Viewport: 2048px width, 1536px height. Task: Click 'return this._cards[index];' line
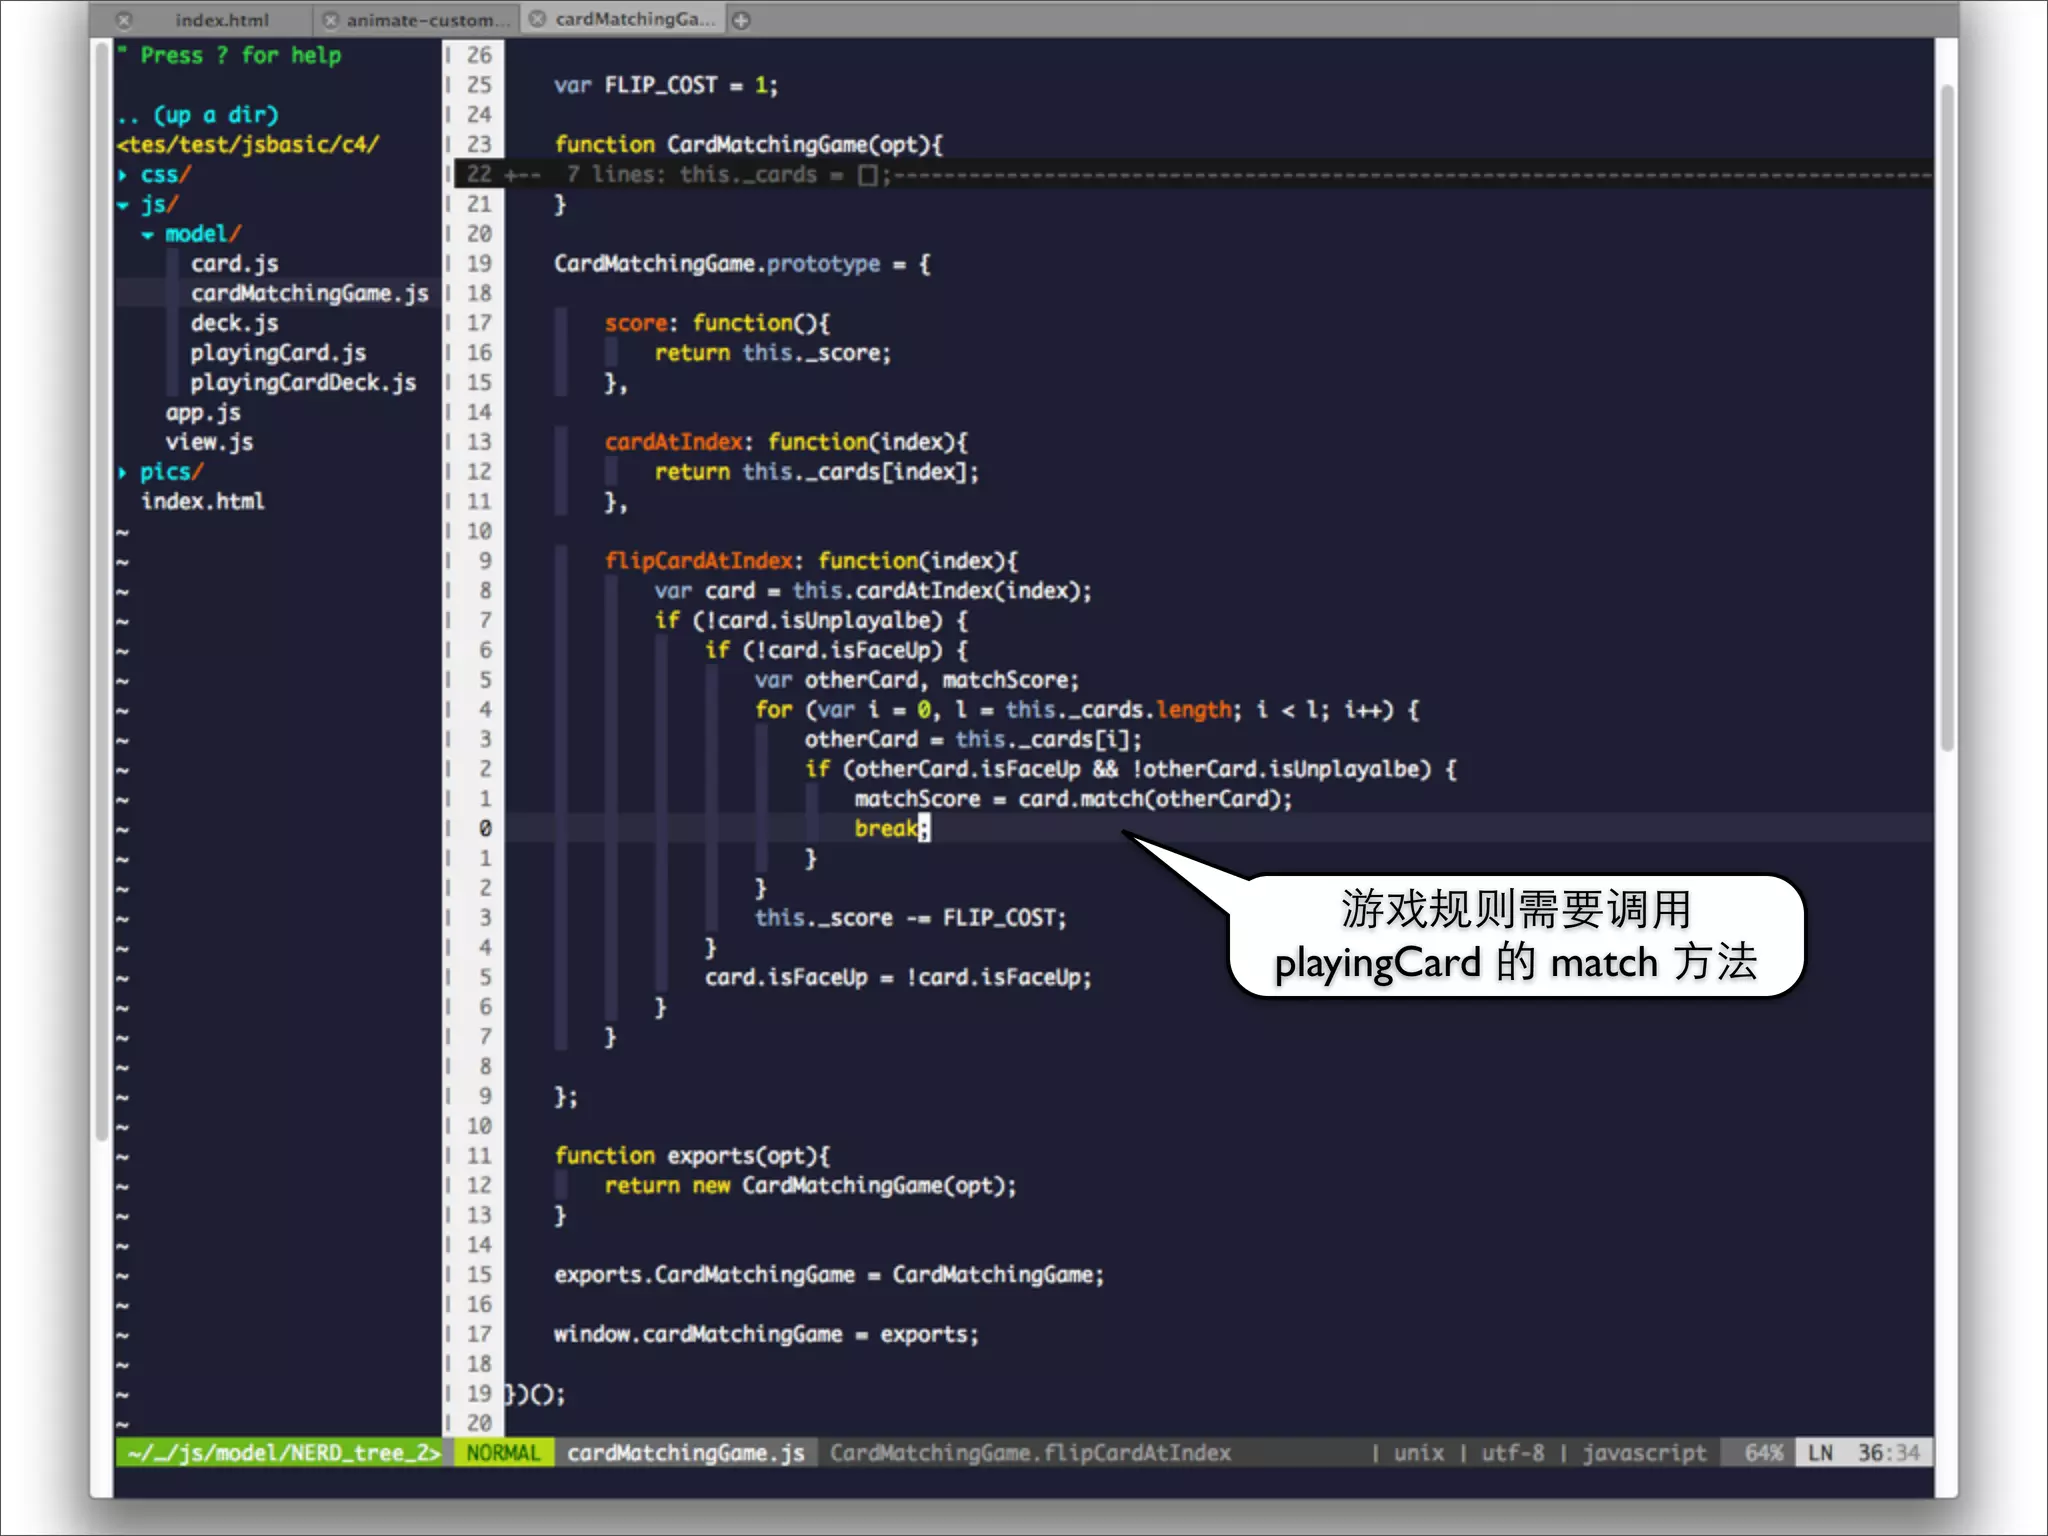tap(817, 472)
